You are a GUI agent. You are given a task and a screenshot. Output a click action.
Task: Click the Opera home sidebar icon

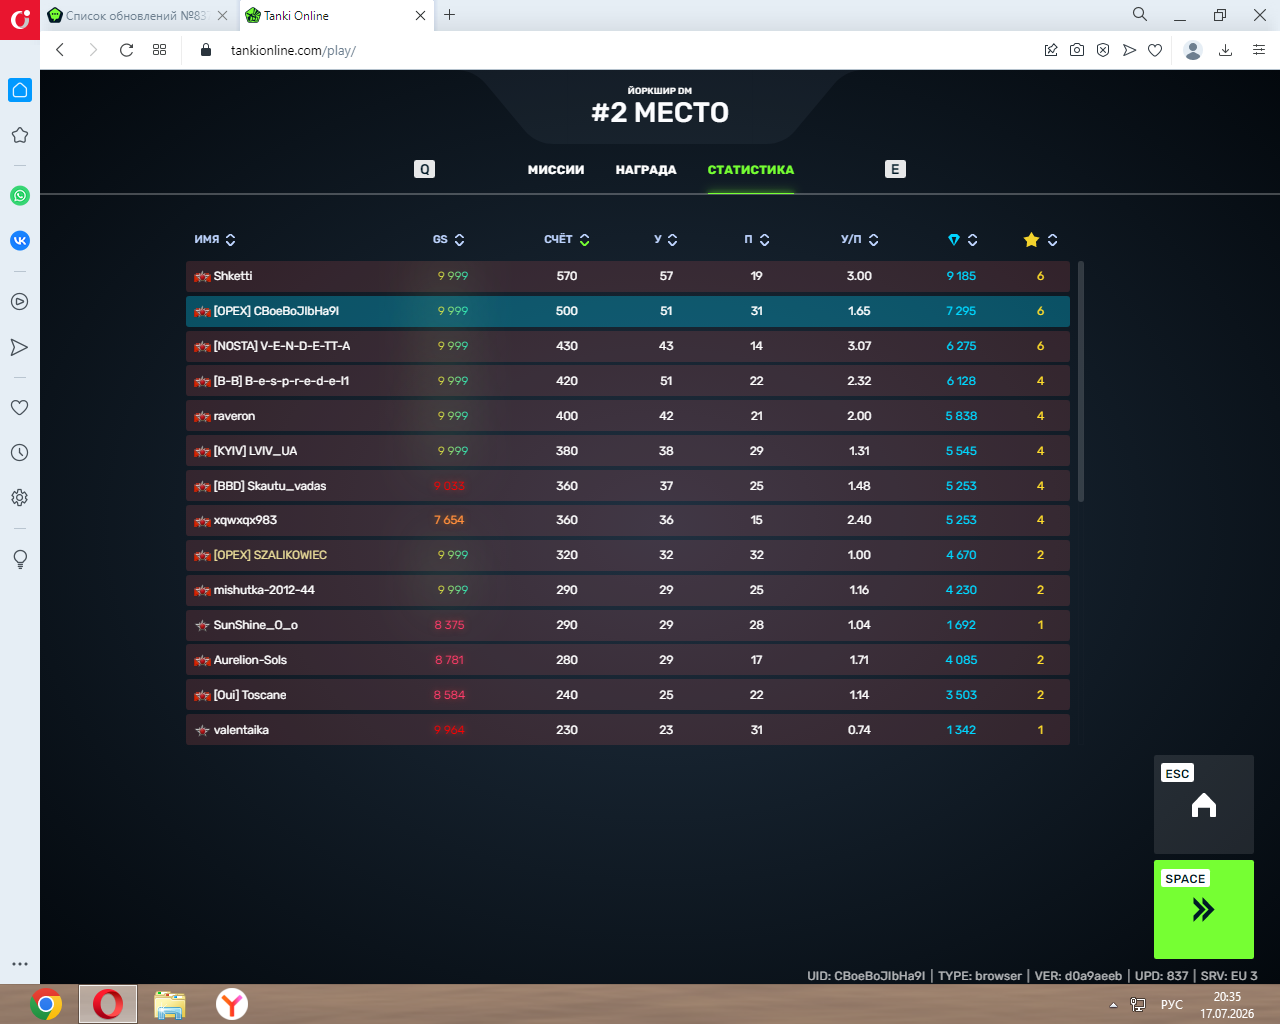click(20, 90)
